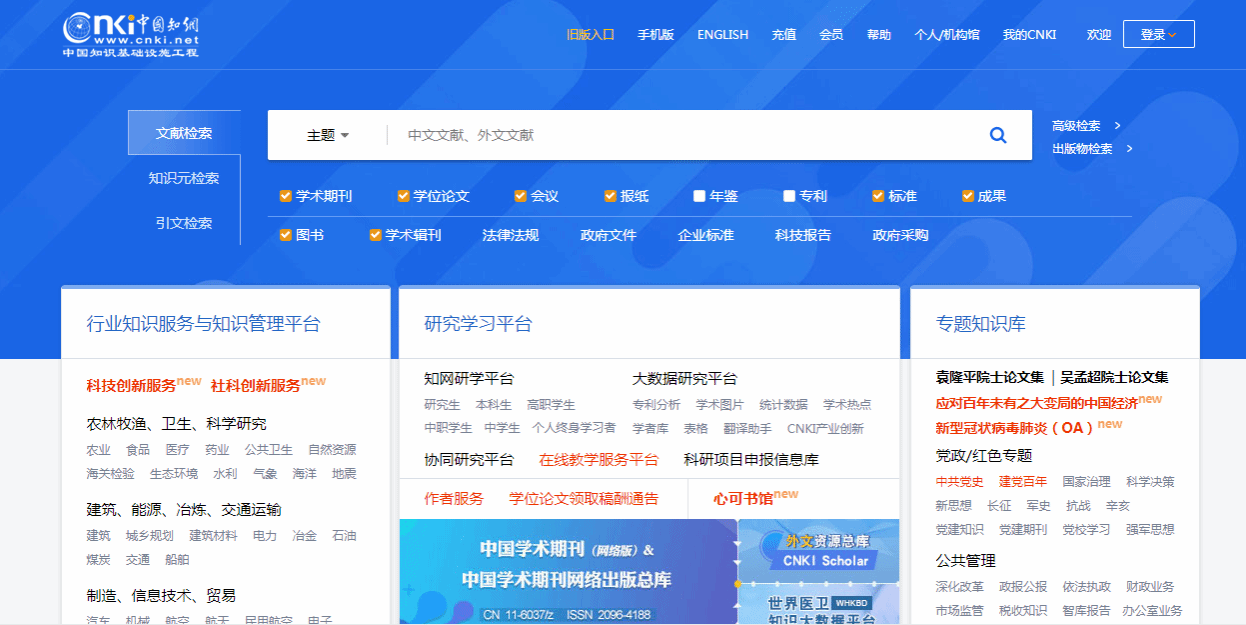The width and height of the screenshot is (1246, 625).
Task: Open 政府采购 database link
Action: 900,235
